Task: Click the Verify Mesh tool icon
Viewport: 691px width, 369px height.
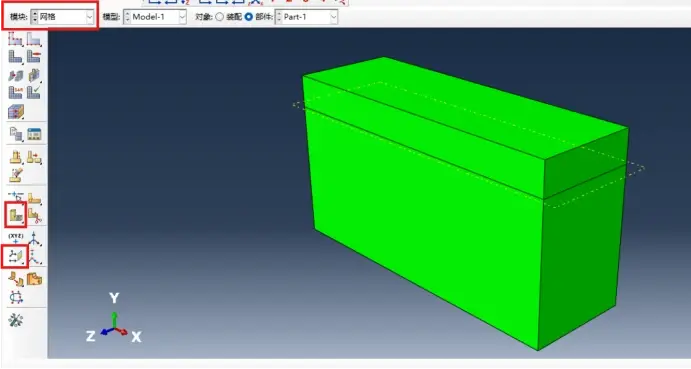Action: 33,93
